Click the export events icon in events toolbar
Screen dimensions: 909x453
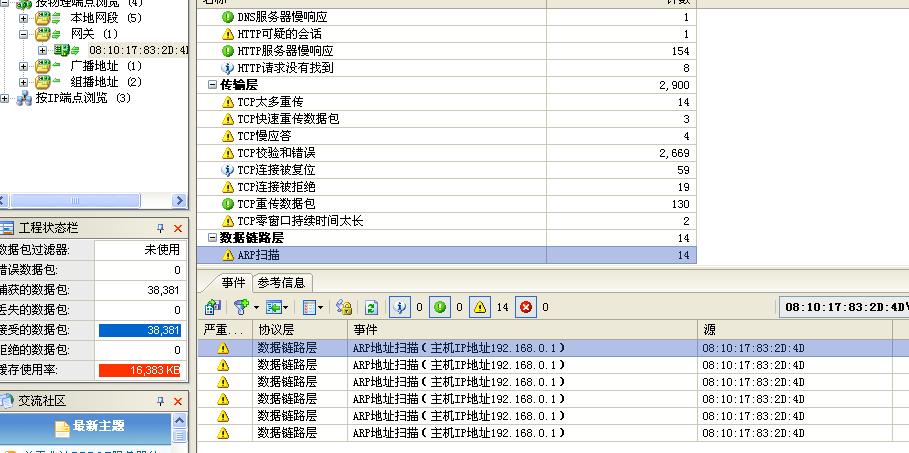[213, 307]
